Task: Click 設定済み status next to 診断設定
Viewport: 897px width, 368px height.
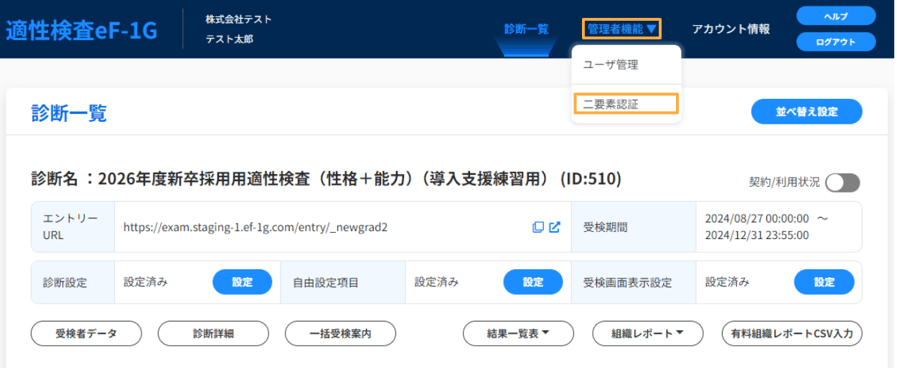Action: point(145,282)
